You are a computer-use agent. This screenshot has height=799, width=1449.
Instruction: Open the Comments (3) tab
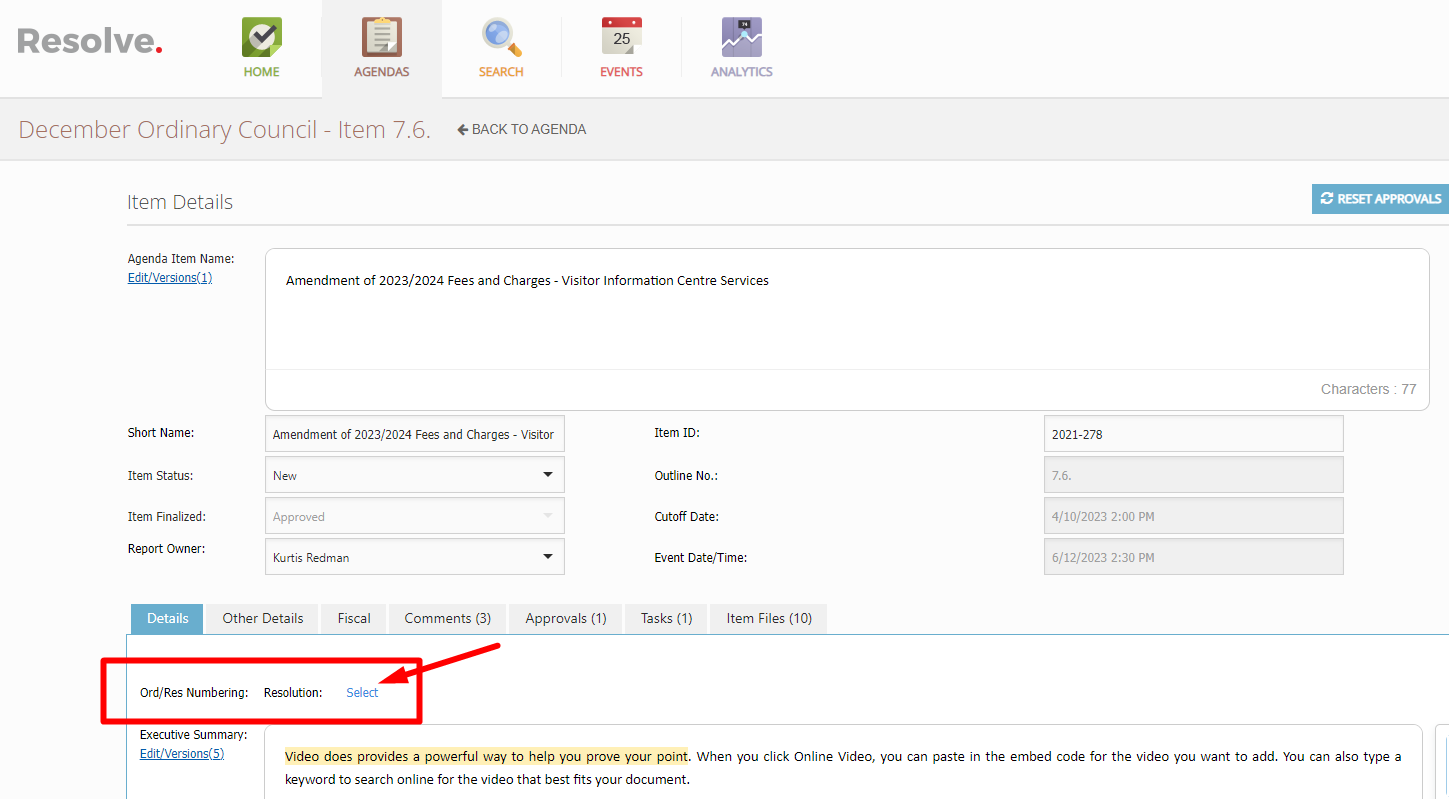point(448,618)
